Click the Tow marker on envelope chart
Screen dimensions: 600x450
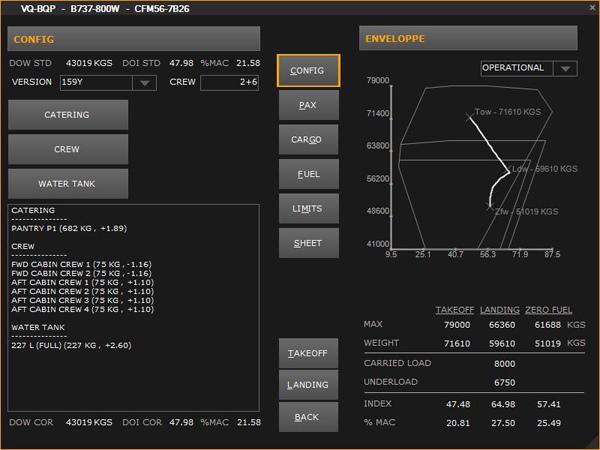point(470,118)
